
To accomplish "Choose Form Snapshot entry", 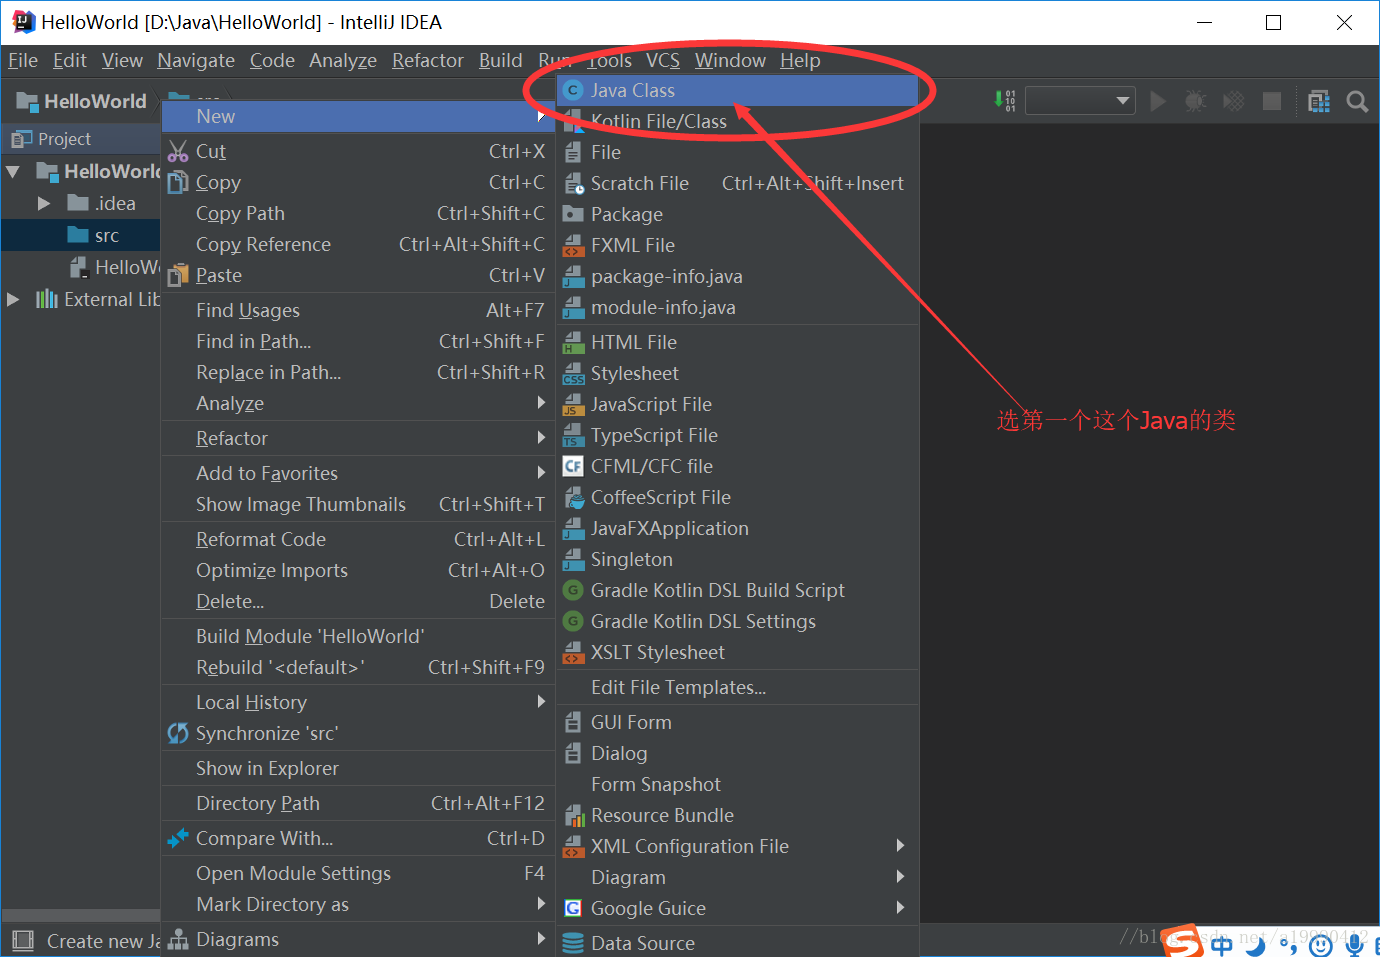I will pos(738,784).
